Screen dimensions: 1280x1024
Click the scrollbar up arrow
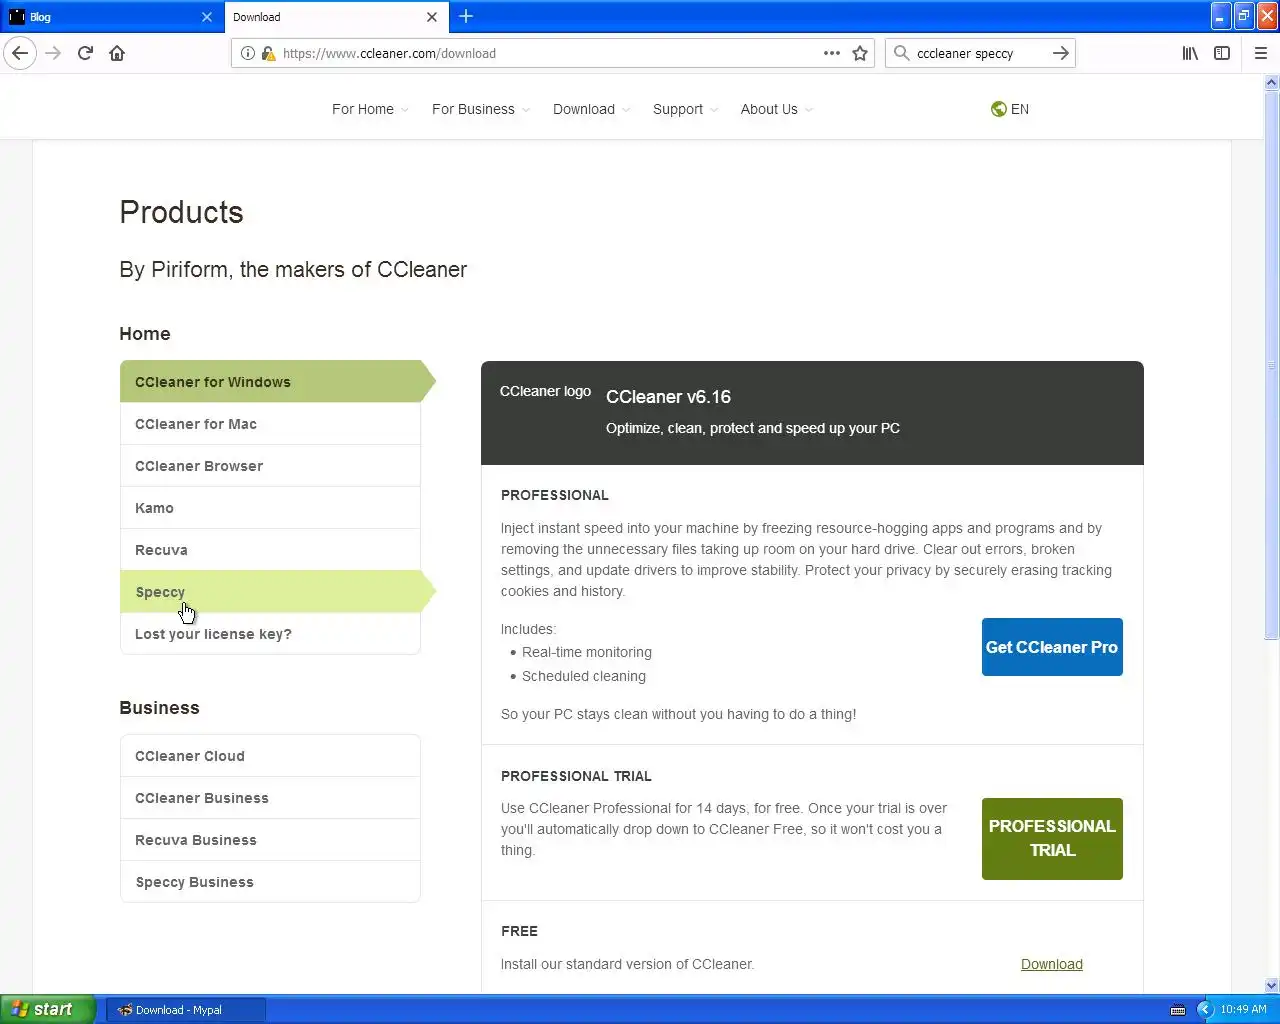click(1272, 83)
